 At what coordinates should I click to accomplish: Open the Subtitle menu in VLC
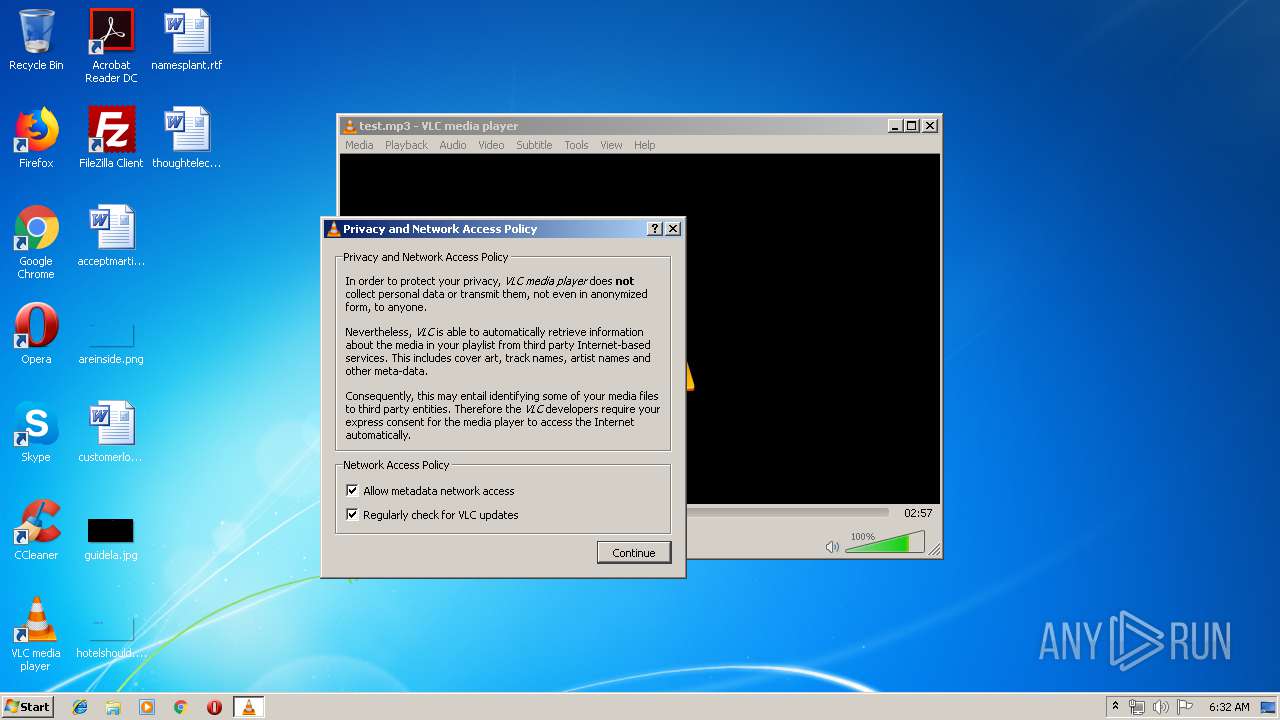pos(534,145)
